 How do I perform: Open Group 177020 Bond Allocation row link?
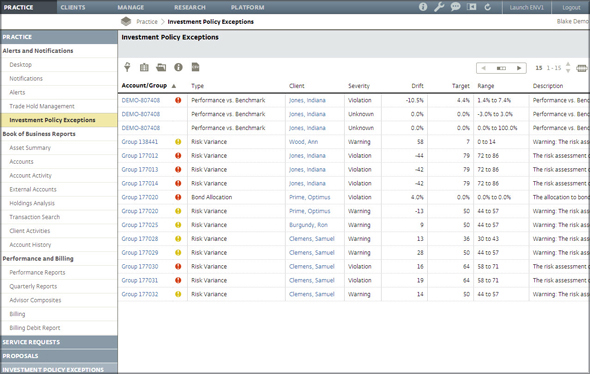pyautogui.click(x=140, y=197)
